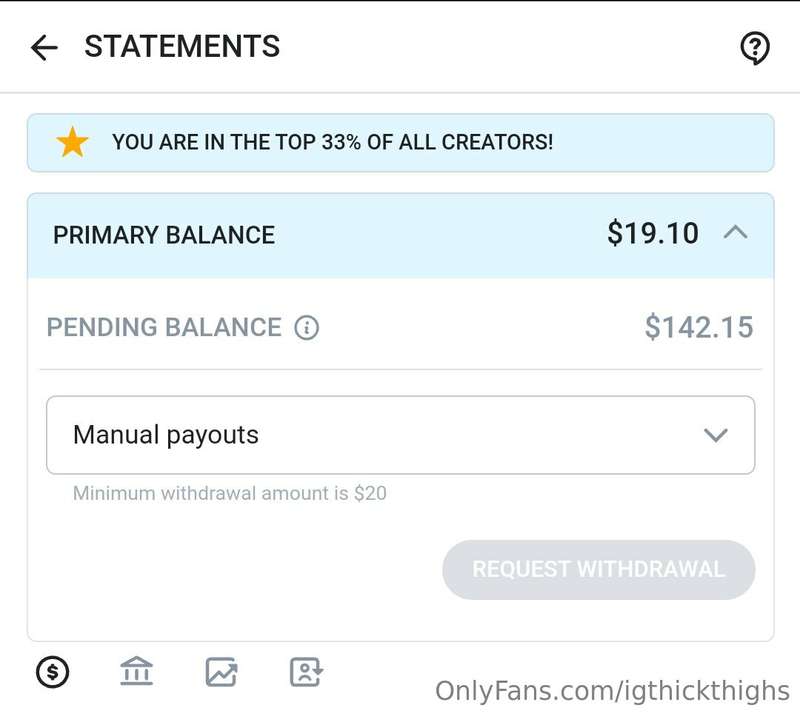
Task: Click the Request Withdrawal button
Action: (598, 569)
